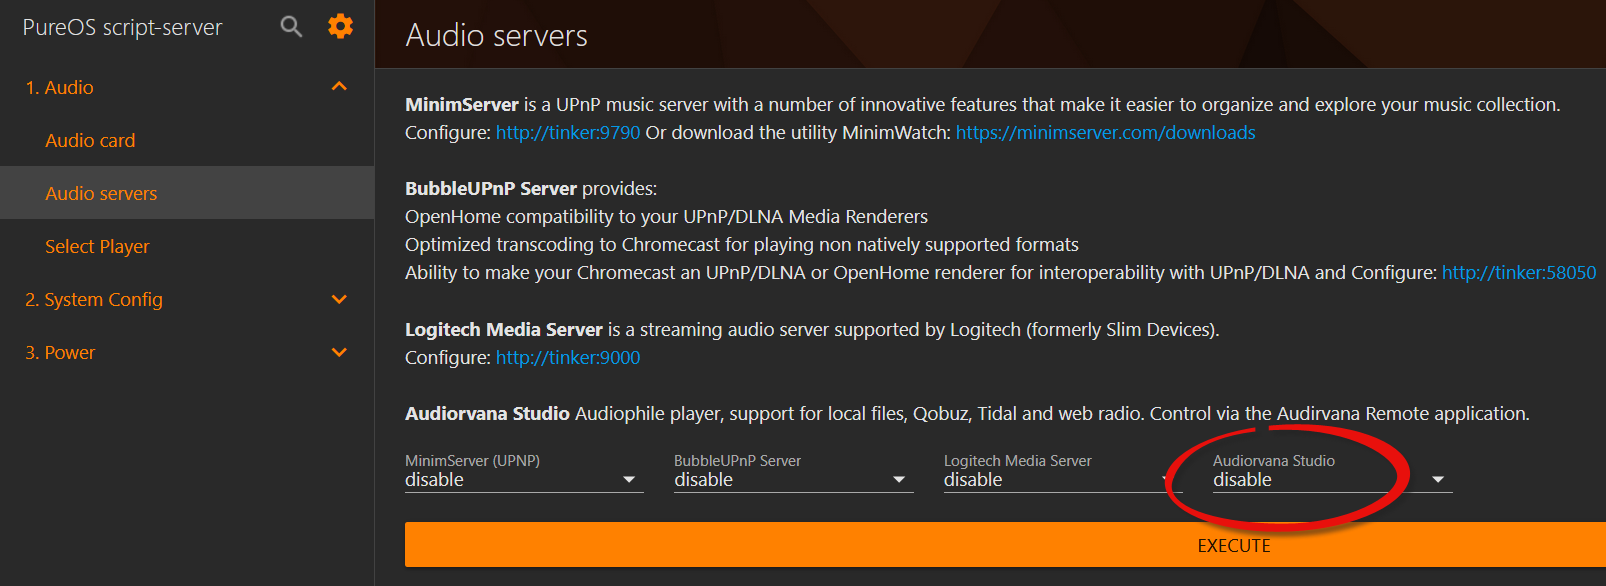This screenshot has width=1606, height=586.
Task: Open the http://tinker:58050 BubbleUPnP link
Action: (x=1519, y=272)
